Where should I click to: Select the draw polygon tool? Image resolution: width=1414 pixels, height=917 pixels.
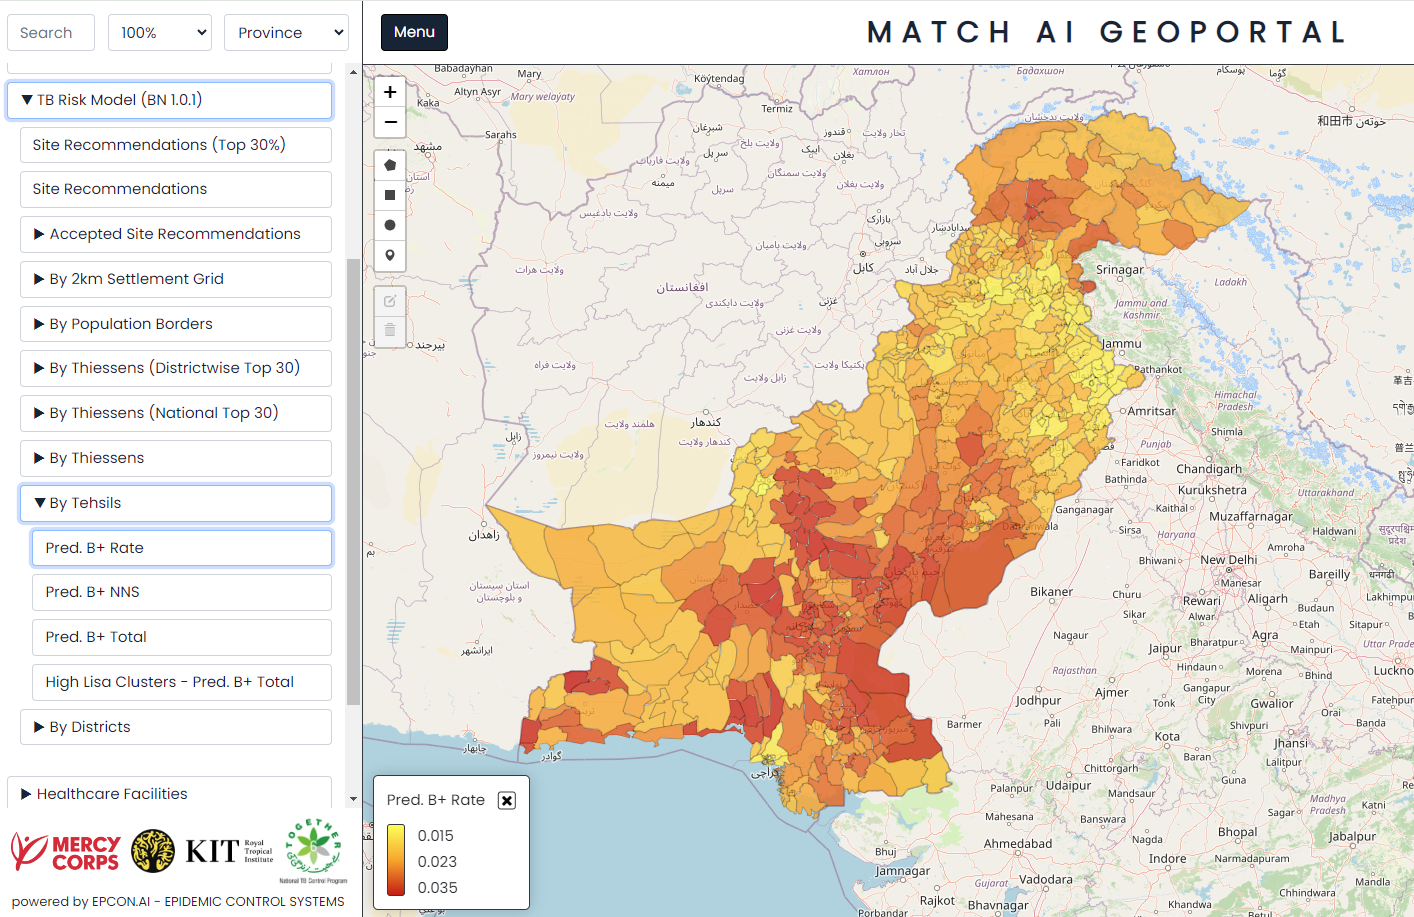[x=390, y=165]
